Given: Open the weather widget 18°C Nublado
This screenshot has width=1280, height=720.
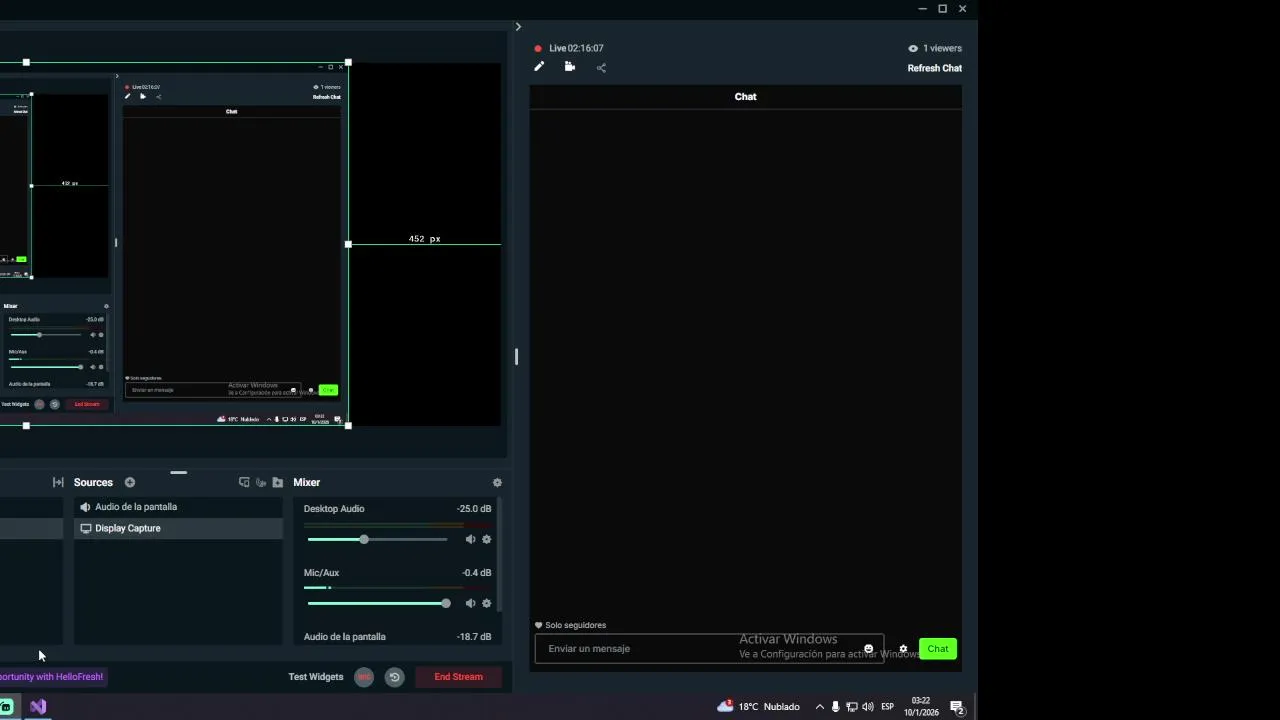Looking at the screenshot, I should click(758, 707).
